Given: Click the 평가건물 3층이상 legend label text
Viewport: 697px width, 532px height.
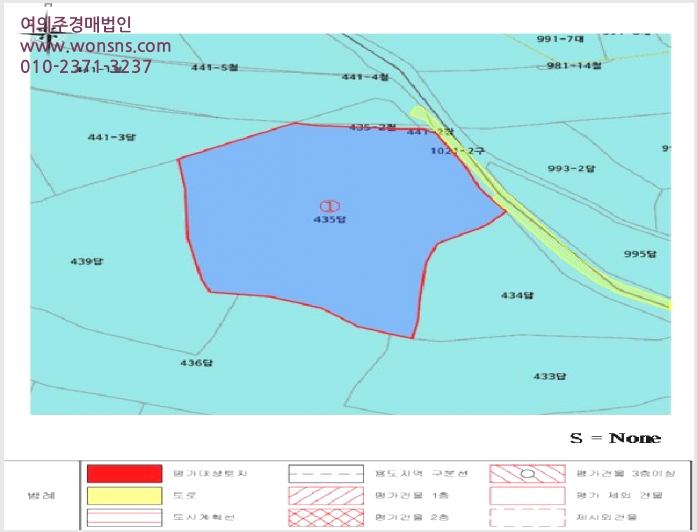Looking at the screenshot, I should (626, 474).
